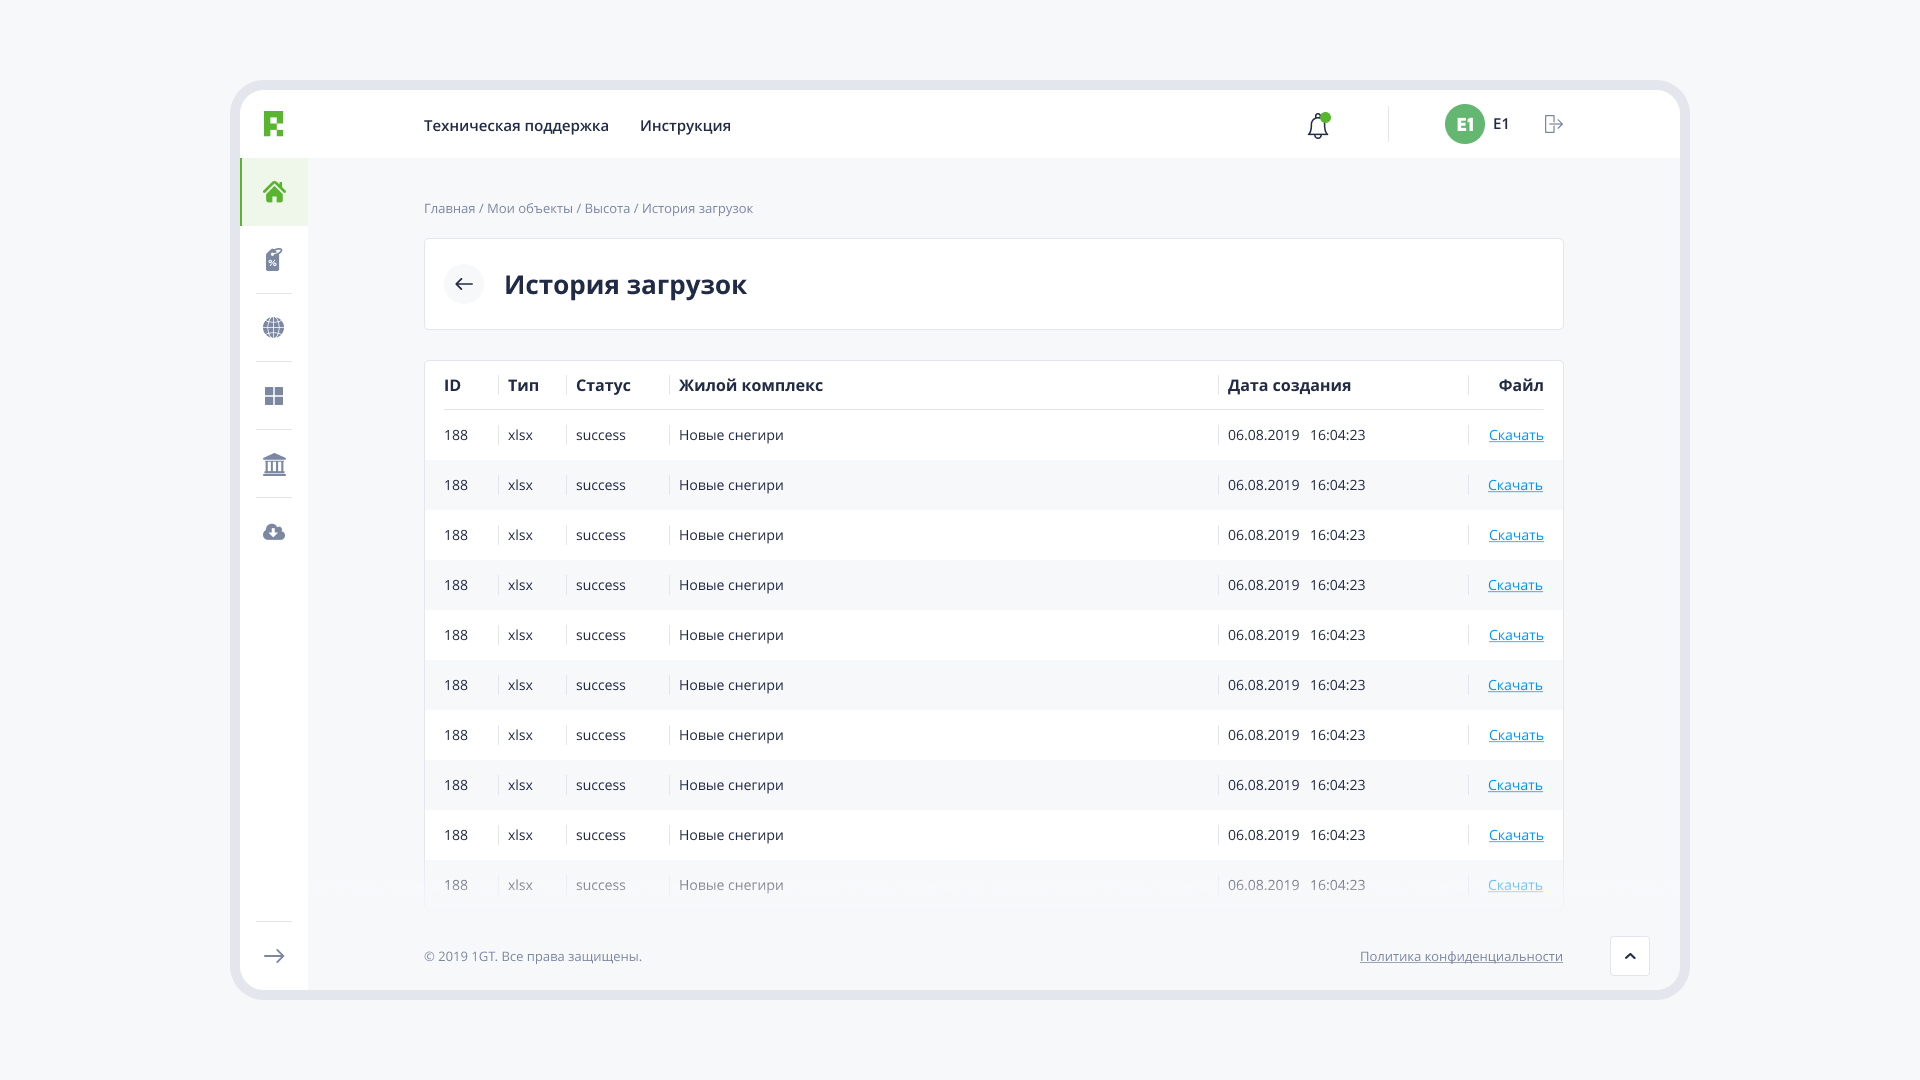Go back with the arrow beside История загрузок

pyautogui.click(x=464, y=284)
